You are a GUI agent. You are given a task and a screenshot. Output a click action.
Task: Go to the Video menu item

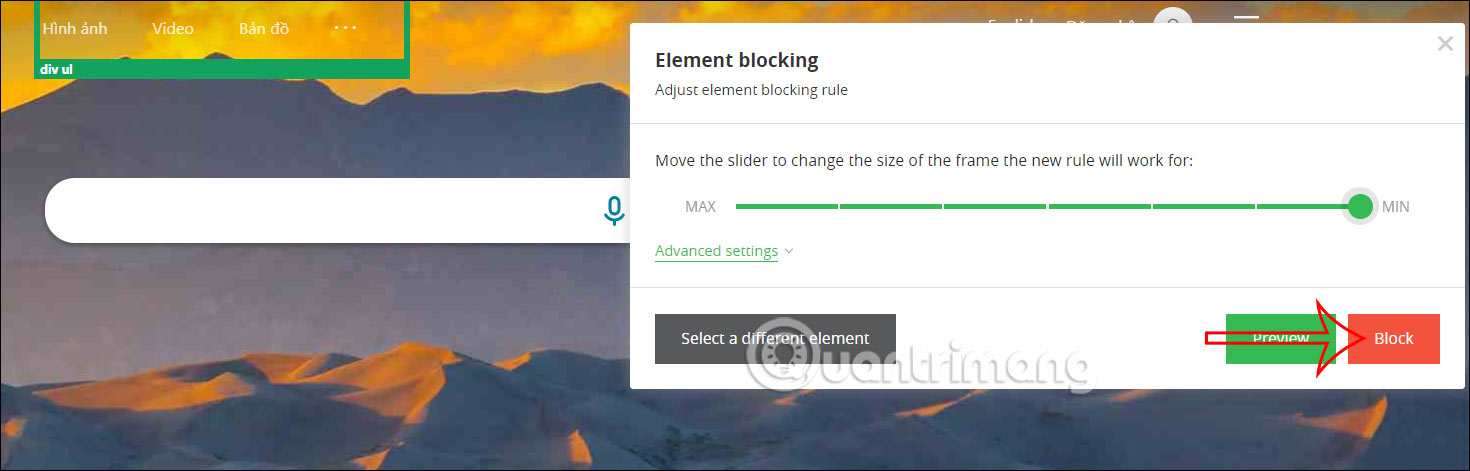tap(173, 28)
